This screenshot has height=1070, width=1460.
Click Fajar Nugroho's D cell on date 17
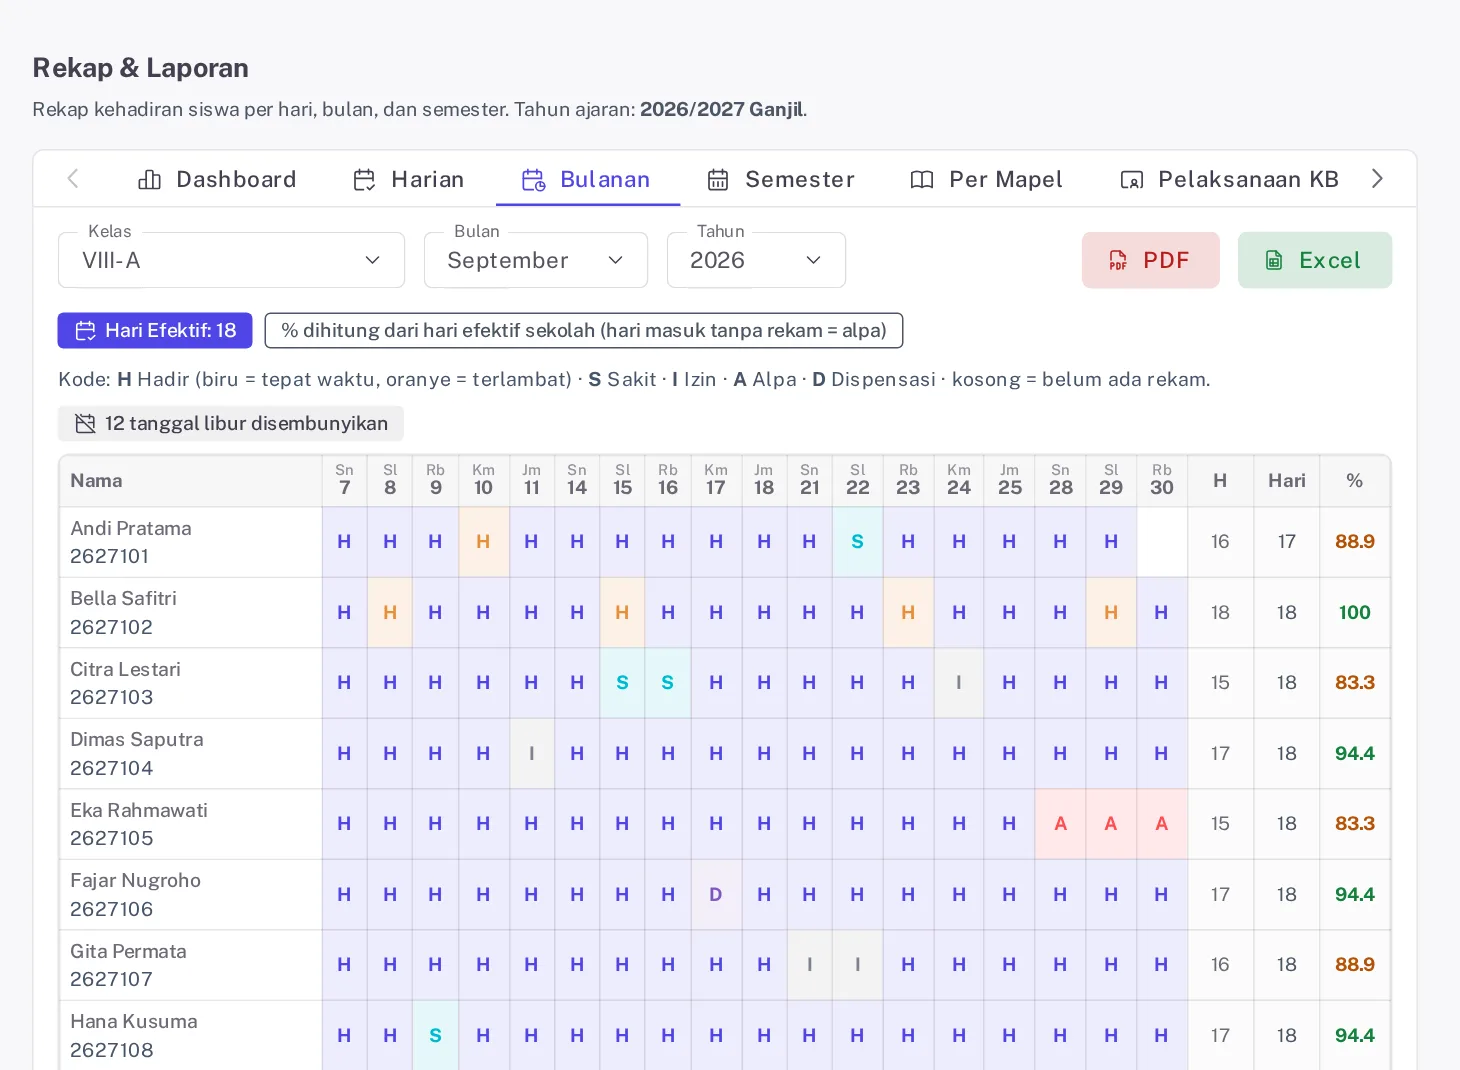[x=716, y=895]
